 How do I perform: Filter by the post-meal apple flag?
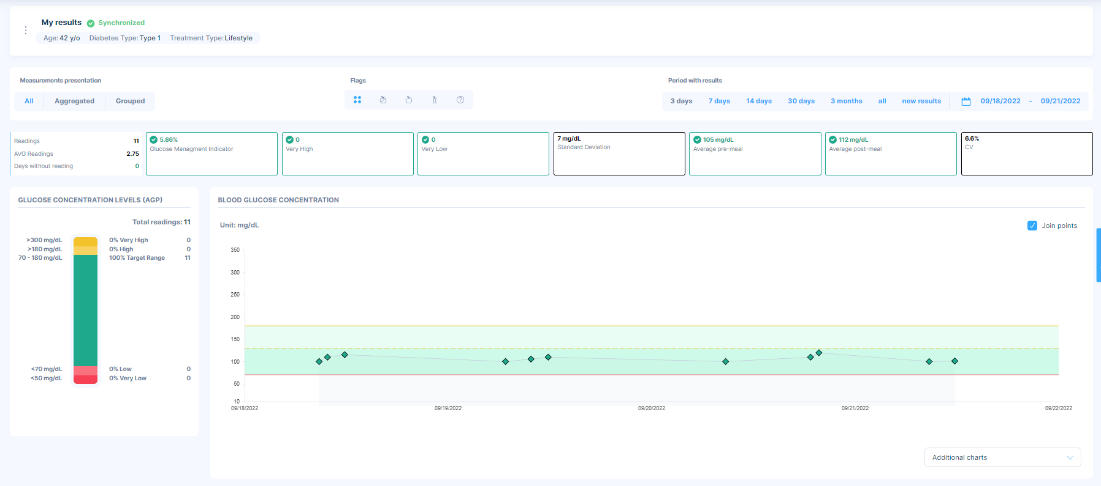(409, 100)
